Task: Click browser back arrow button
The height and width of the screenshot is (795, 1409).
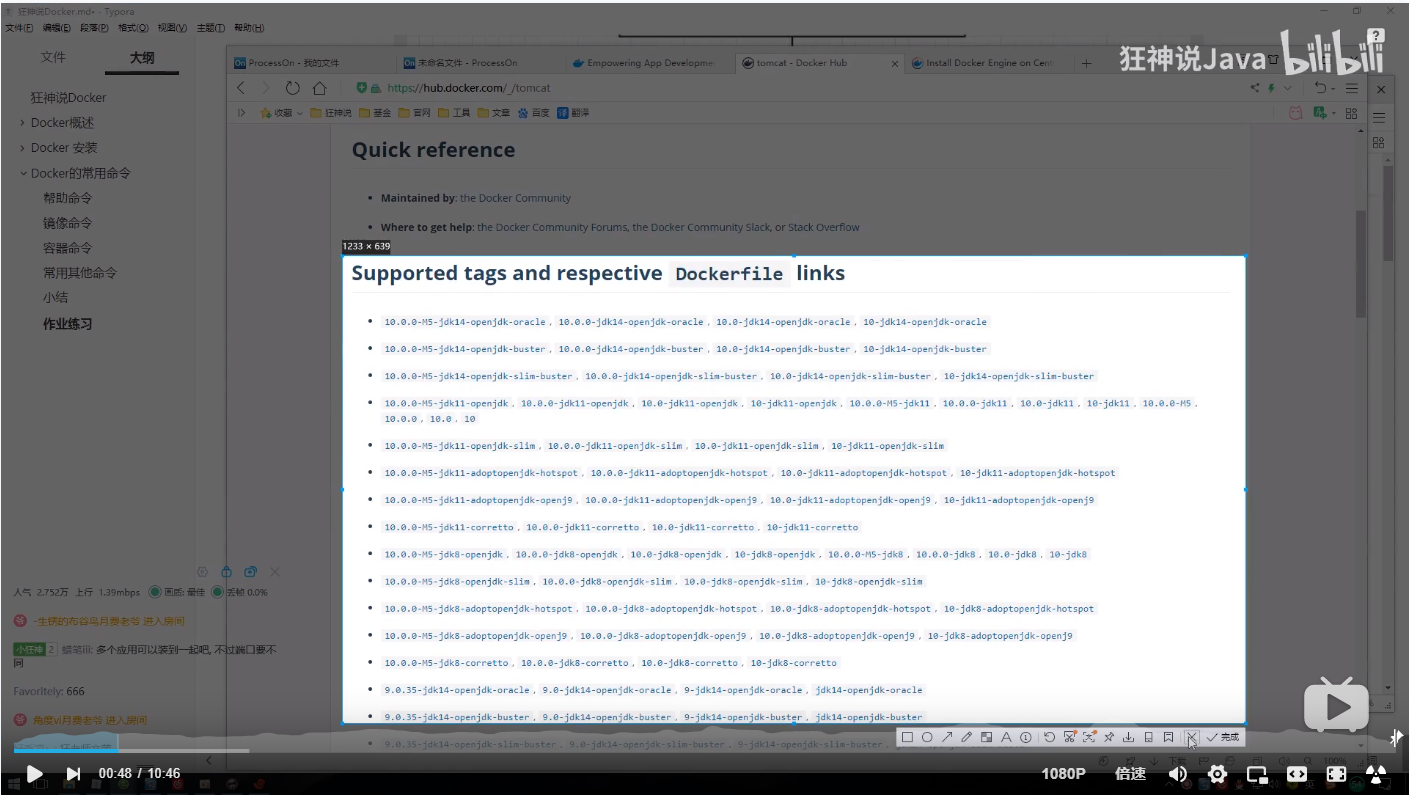Action: pyautogui.click(x=241, y=88)
